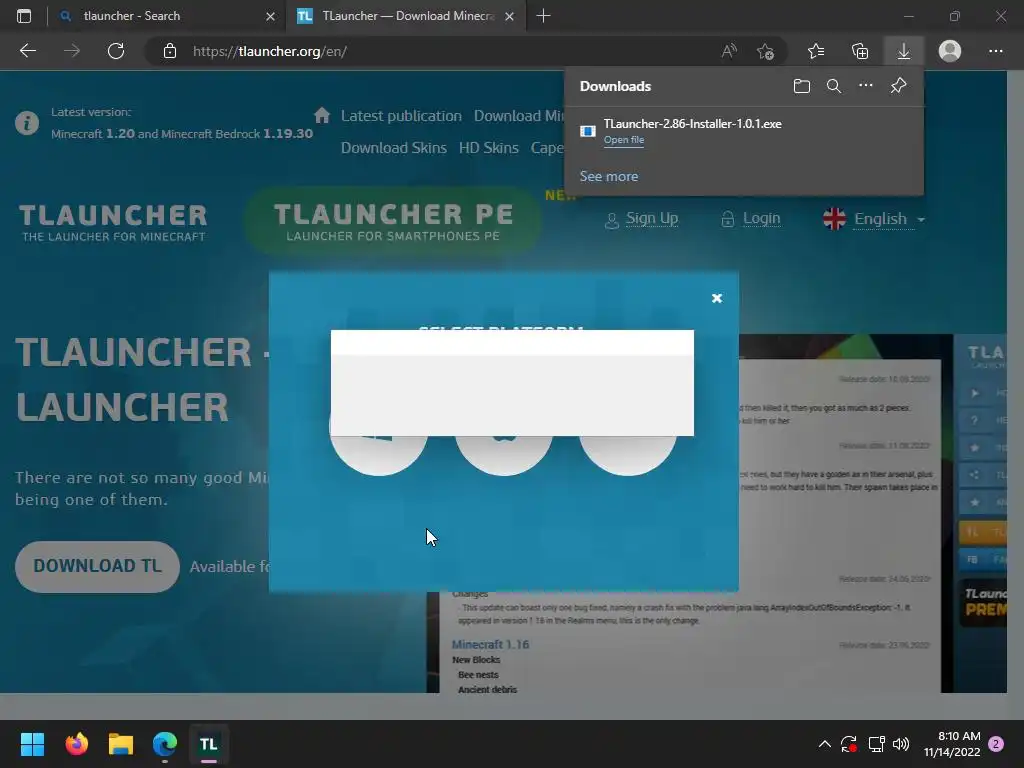Image resolution: width=1024 pixels, height=768 pixels.
Task: Click See more in Downloads panel
Action: pos(609,176)
